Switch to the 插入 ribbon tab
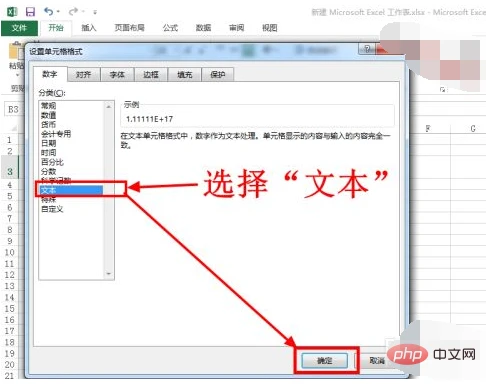This screenshot has height=387, width=486. 89,28
